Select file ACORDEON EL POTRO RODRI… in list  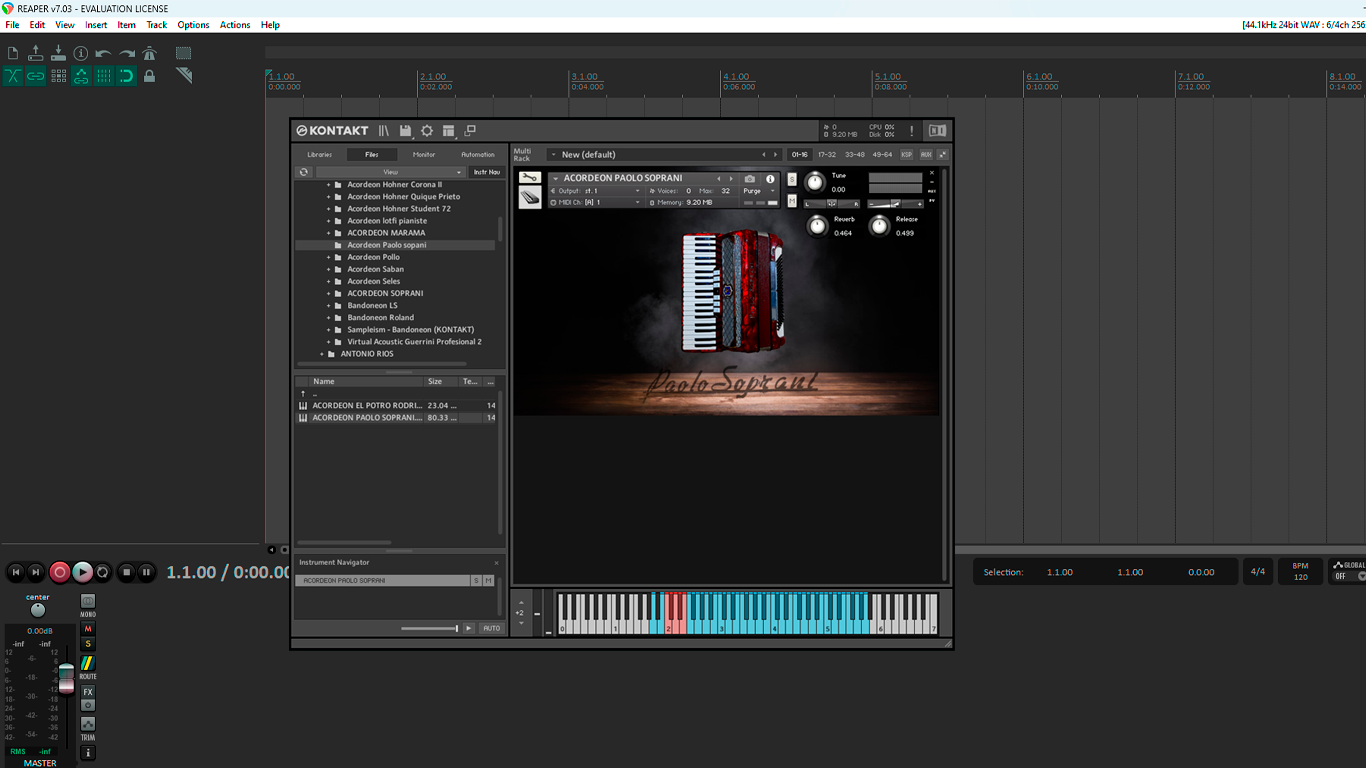[396, 406]
